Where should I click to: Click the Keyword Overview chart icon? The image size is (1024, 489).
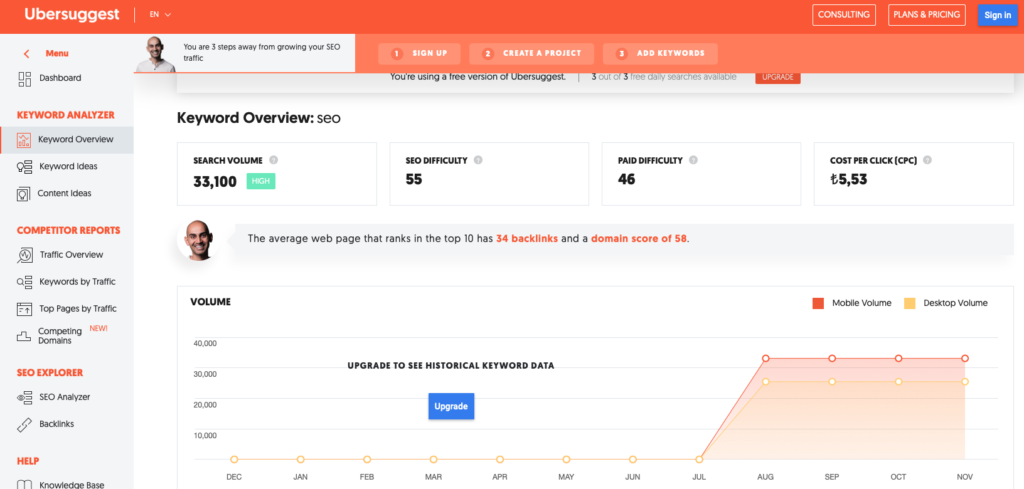point(24,140)
